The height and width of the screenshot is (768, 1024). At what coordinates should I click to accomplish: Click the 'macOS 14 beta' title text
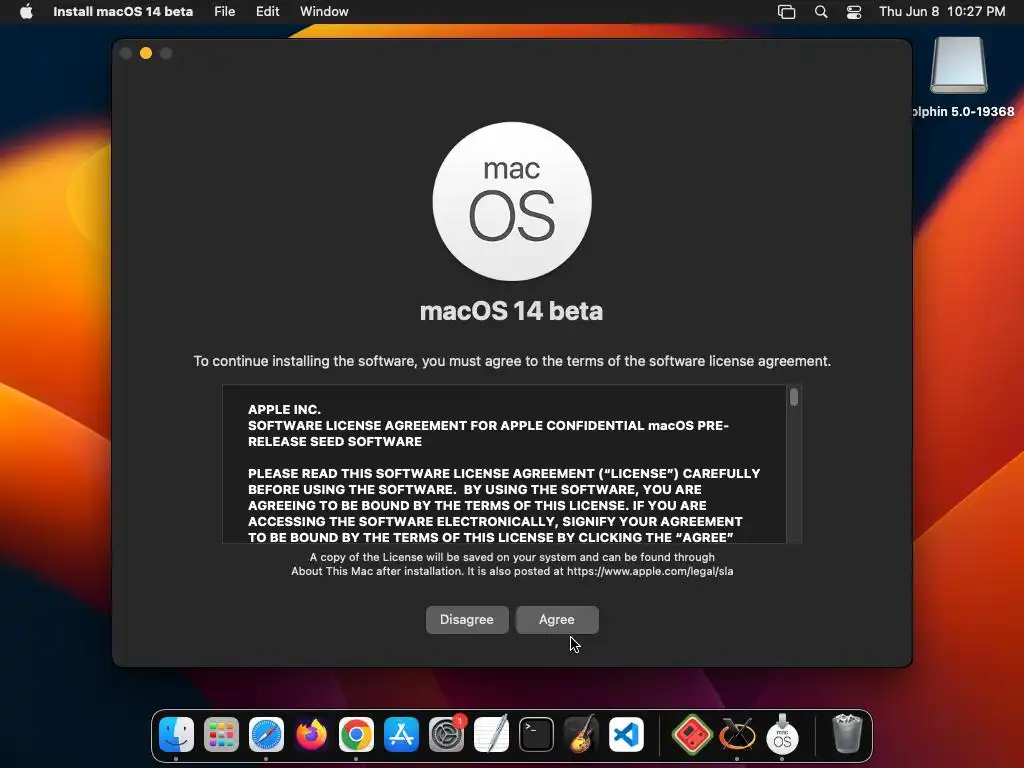click(x=511, y=311)
